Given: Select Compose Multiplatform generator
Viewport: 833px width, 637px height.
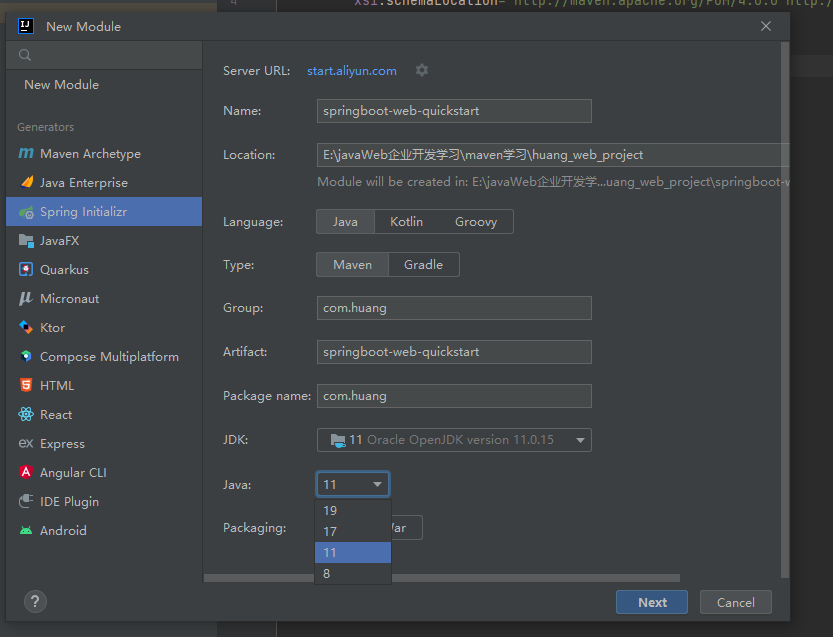Looking at the screenshot, I should (x=104, y=356).
